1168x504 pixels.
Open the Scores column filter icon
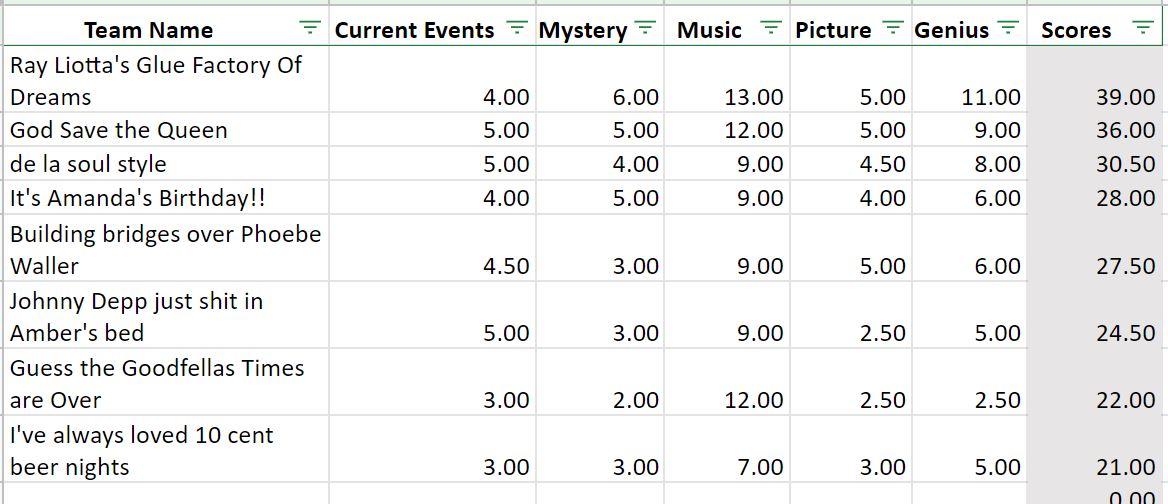tap(1141, 29)
